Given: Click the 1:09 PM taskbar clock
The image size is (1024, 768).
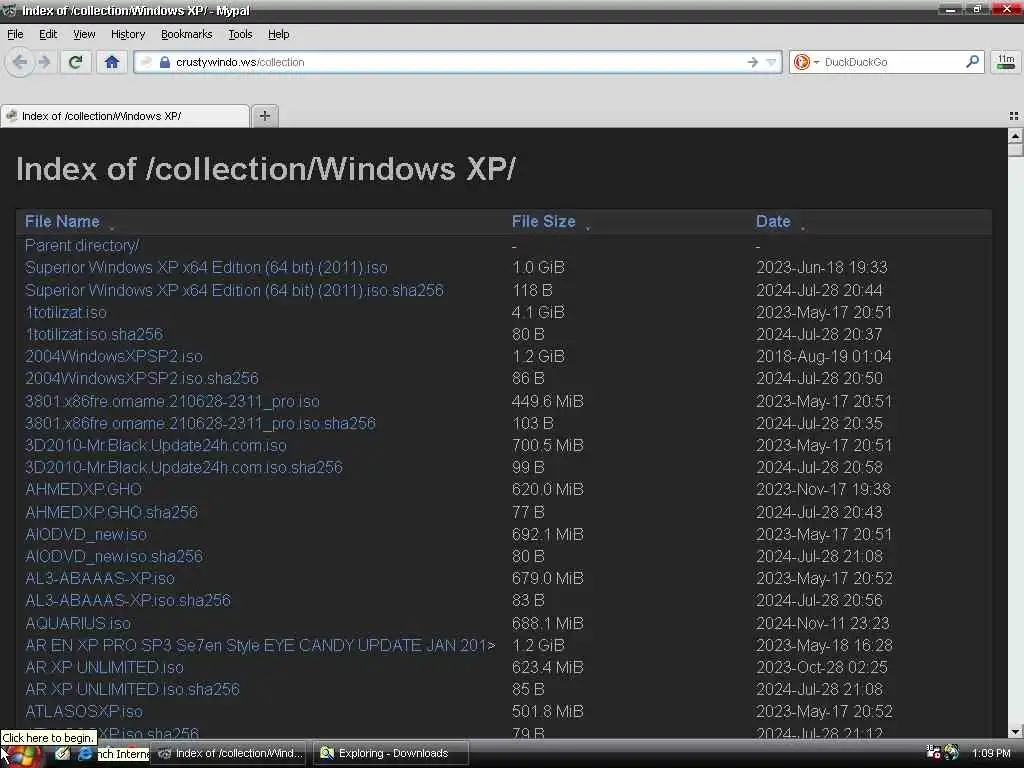Looking at the screenshot, I should point(991,753).
